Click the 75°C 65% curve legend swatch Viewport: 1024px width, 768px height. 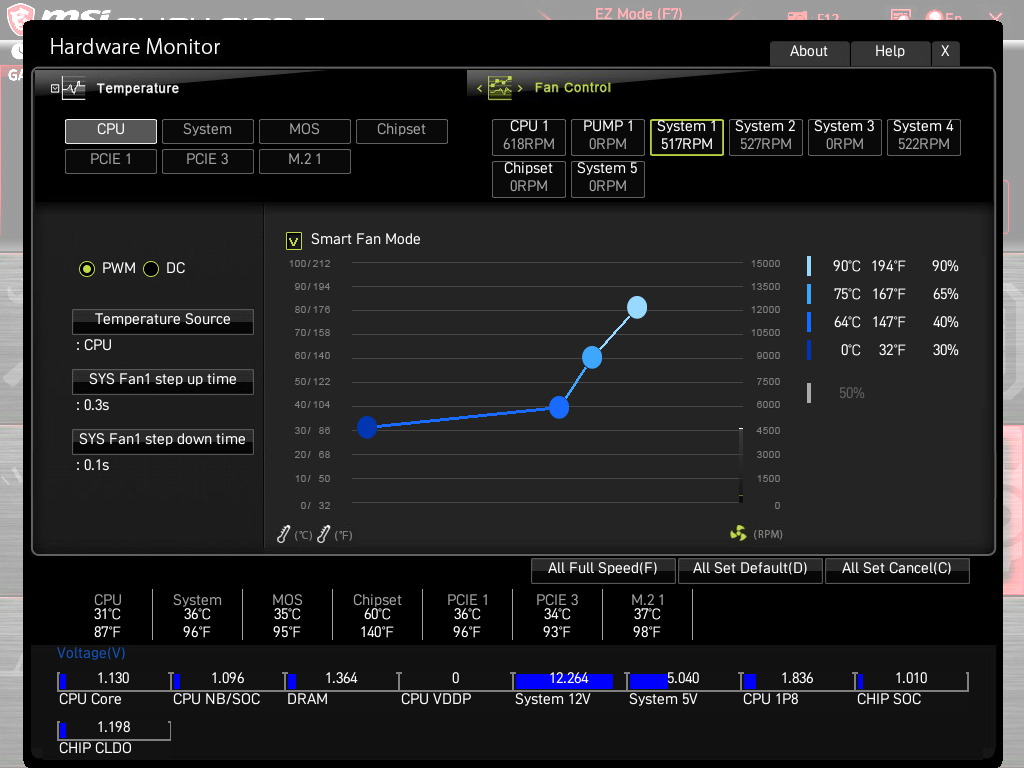point(809,294)
